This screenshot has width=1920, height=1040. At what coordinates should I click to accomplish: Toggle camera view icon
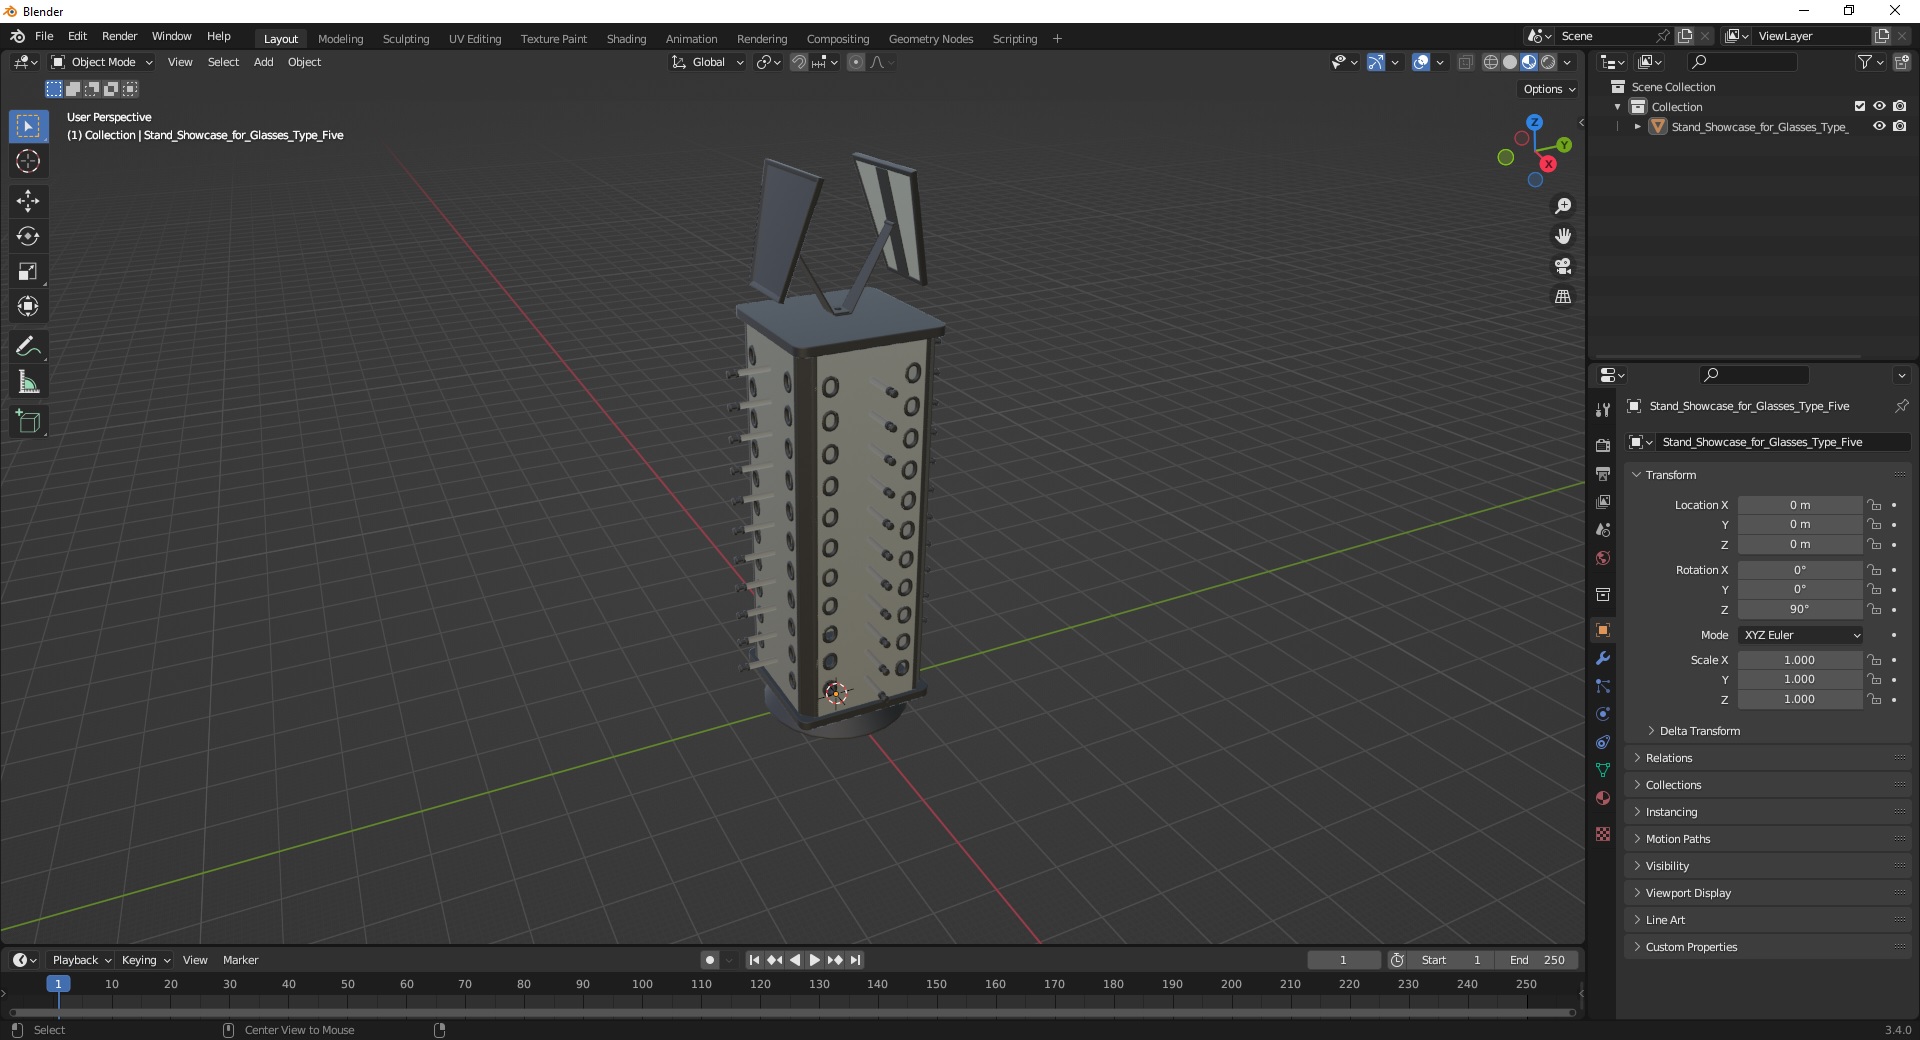[1563, 266]
